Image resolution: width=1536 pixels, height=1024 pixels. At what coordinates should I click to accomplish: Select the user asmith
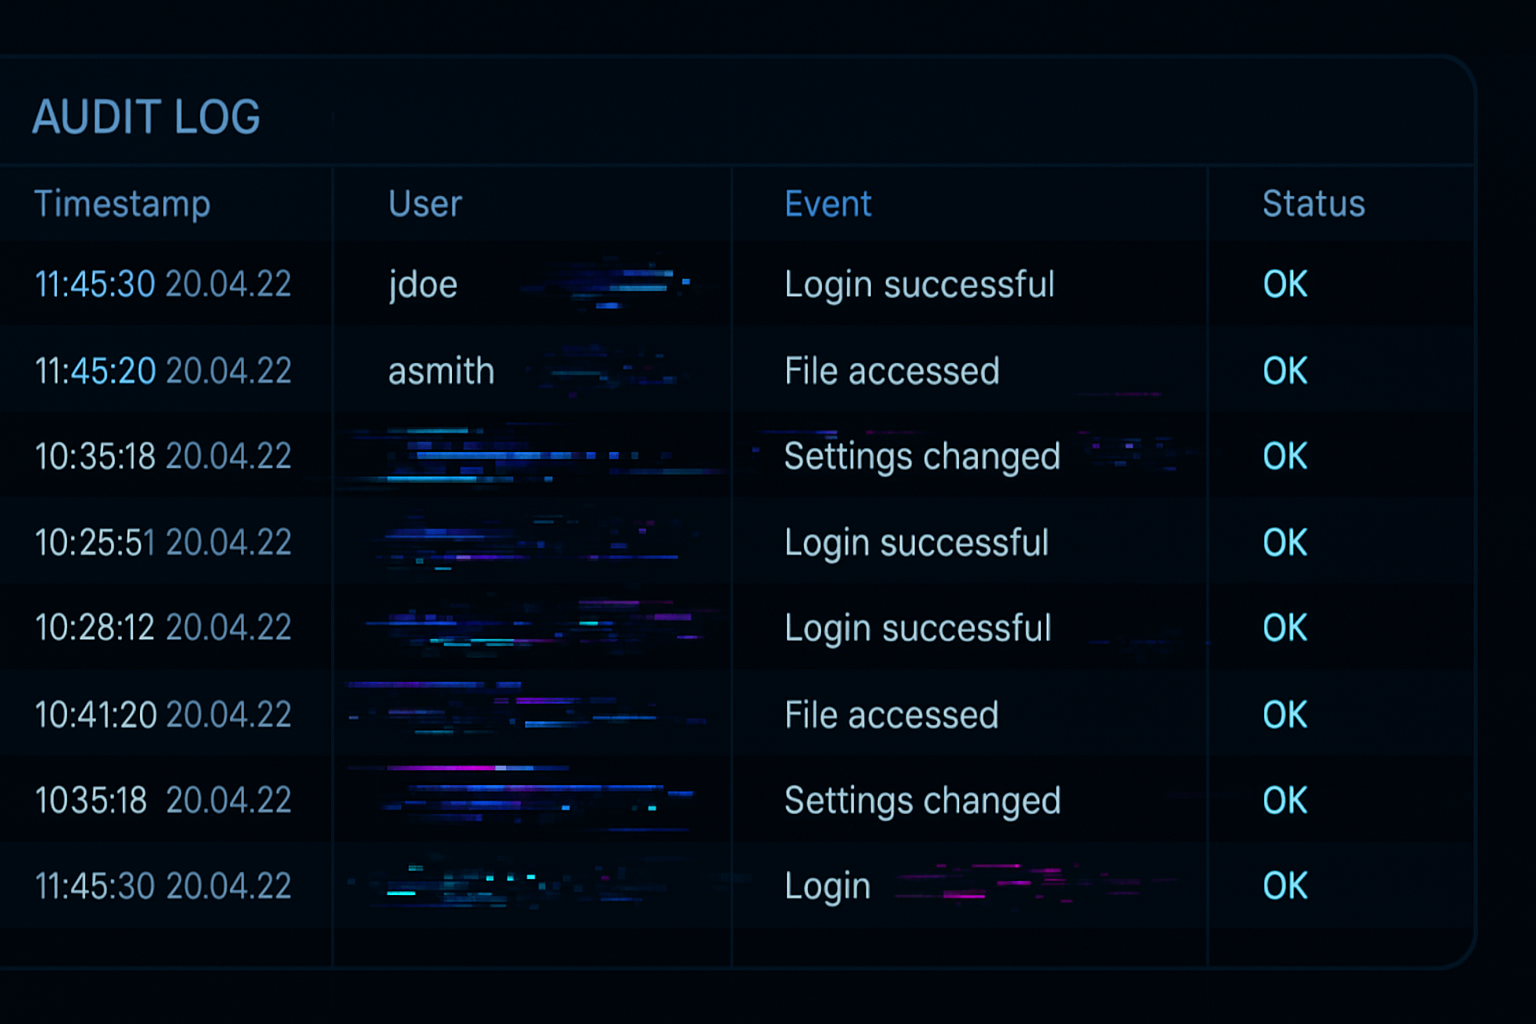[x=441, y=371]
